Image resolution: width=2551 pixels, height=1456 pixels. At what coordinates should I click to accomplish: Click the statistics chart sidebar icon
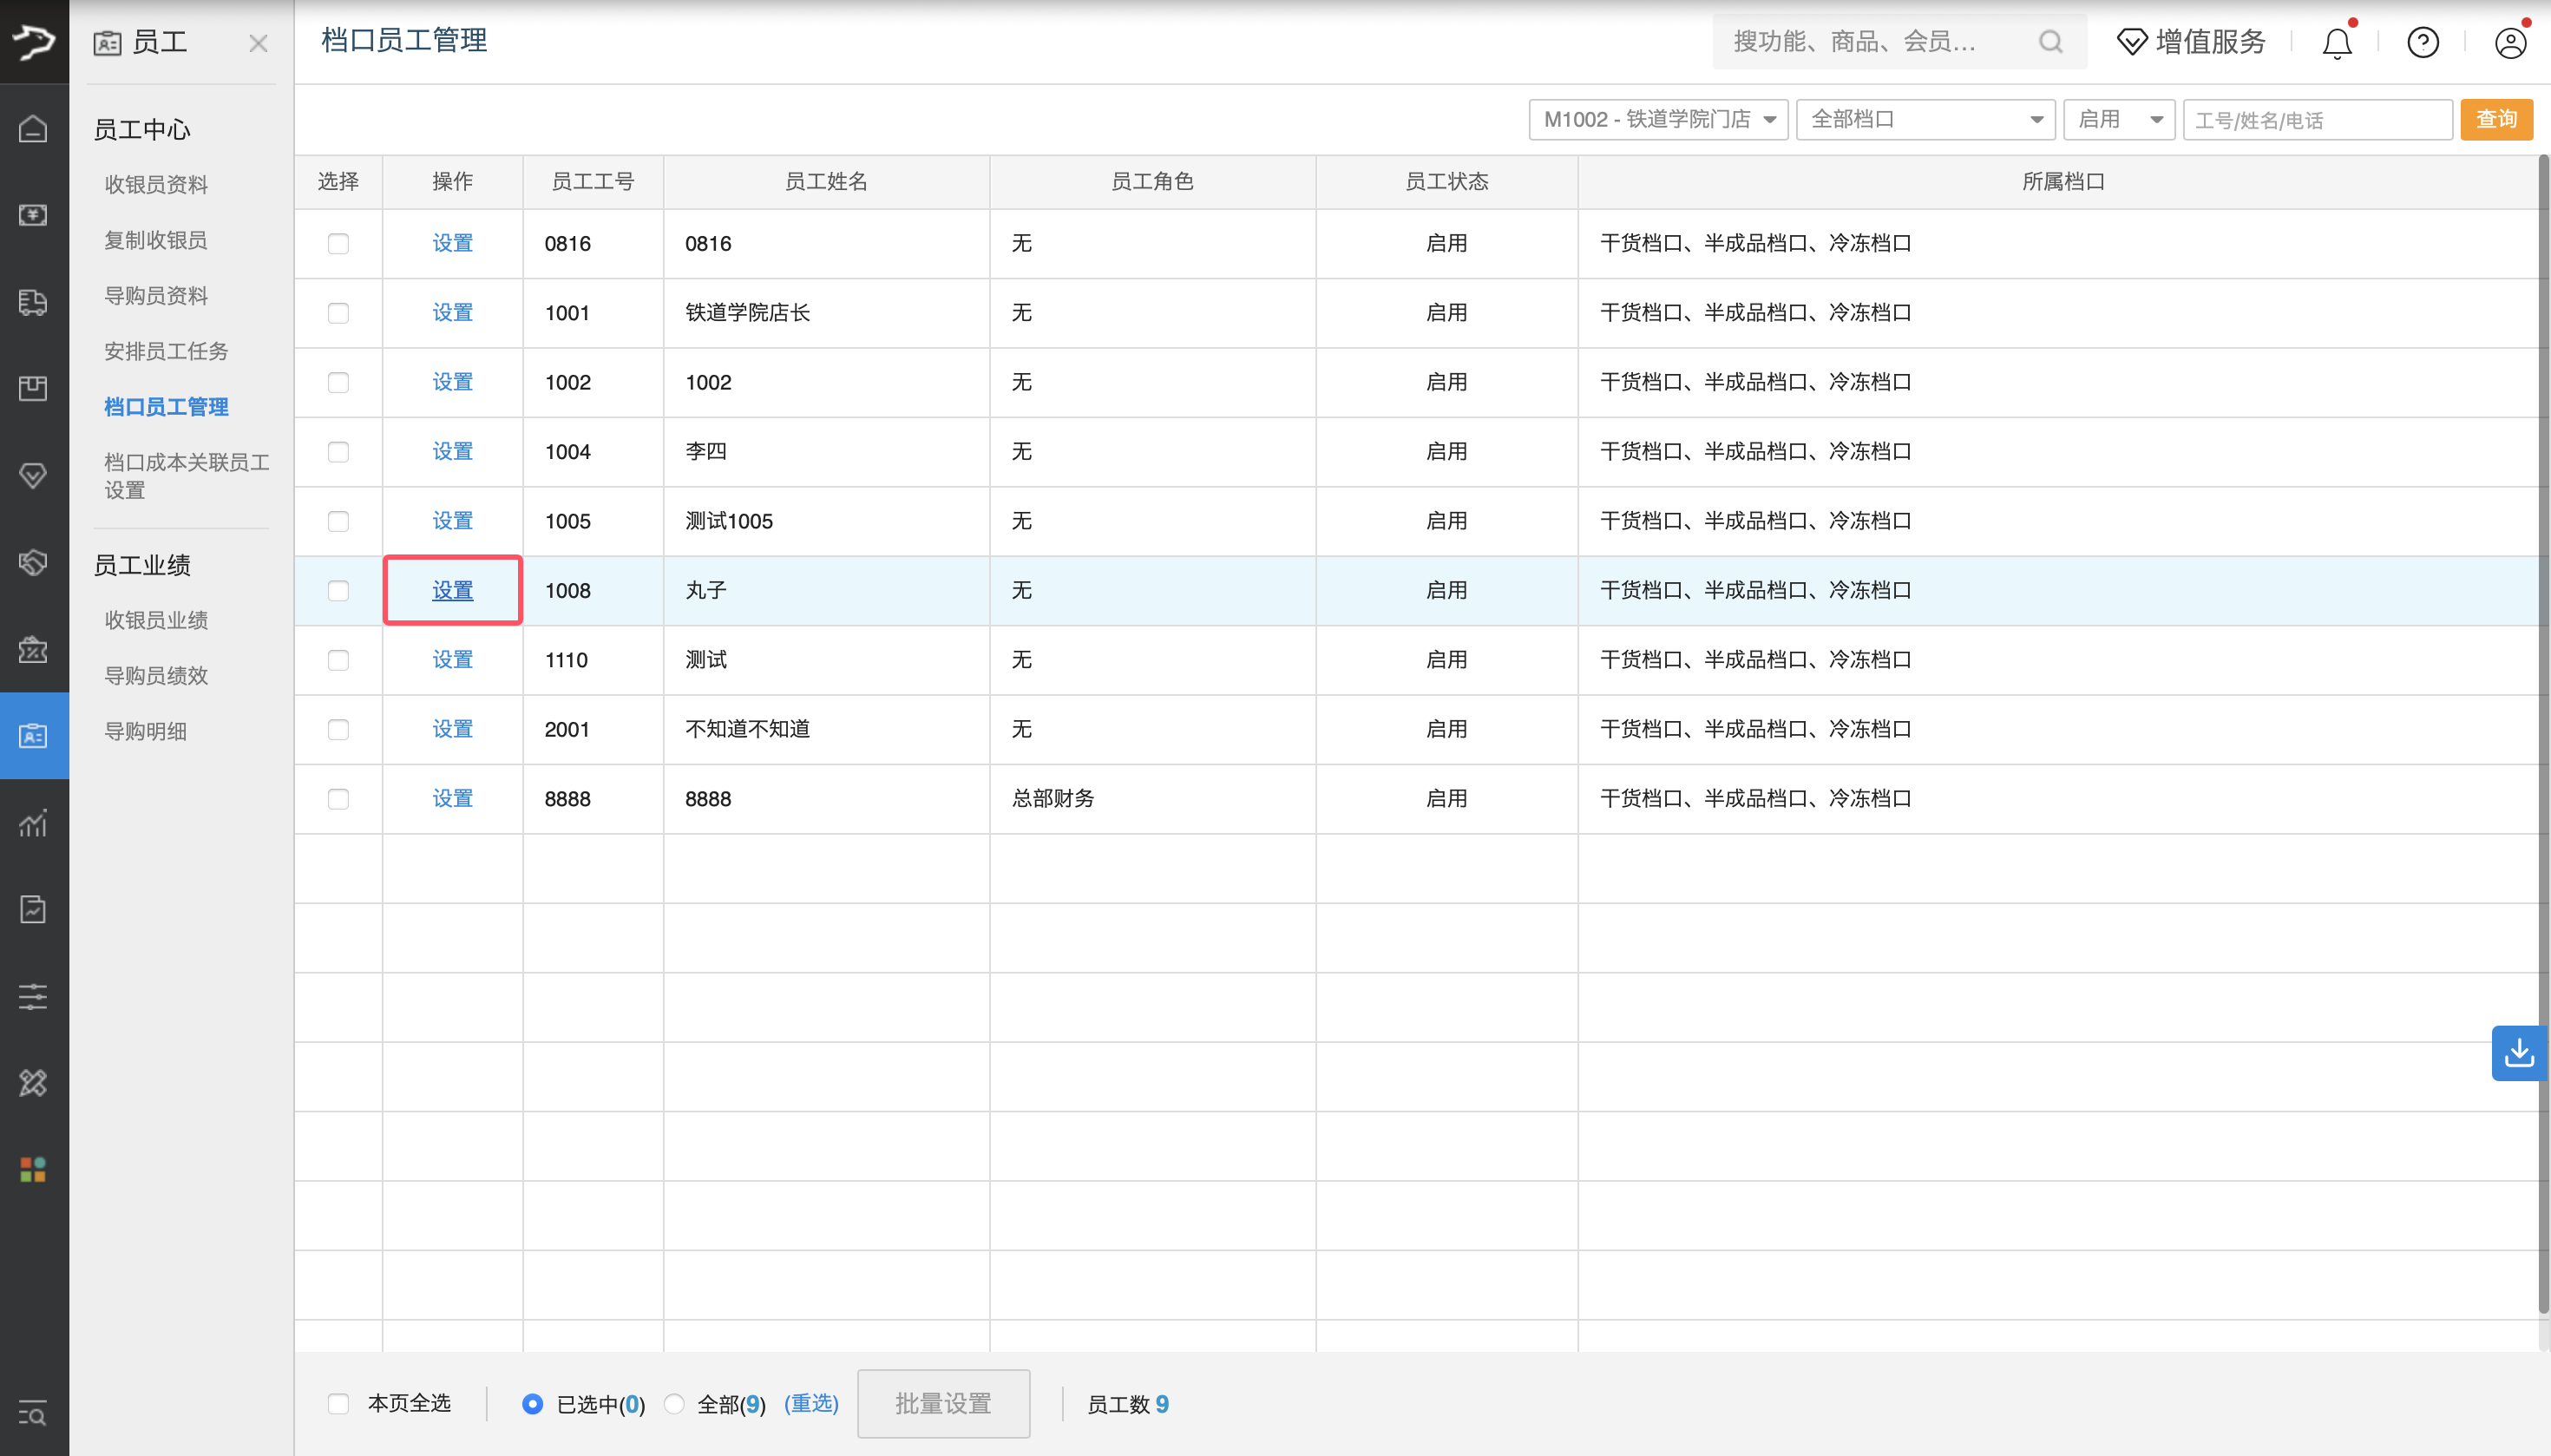[33, 823]
